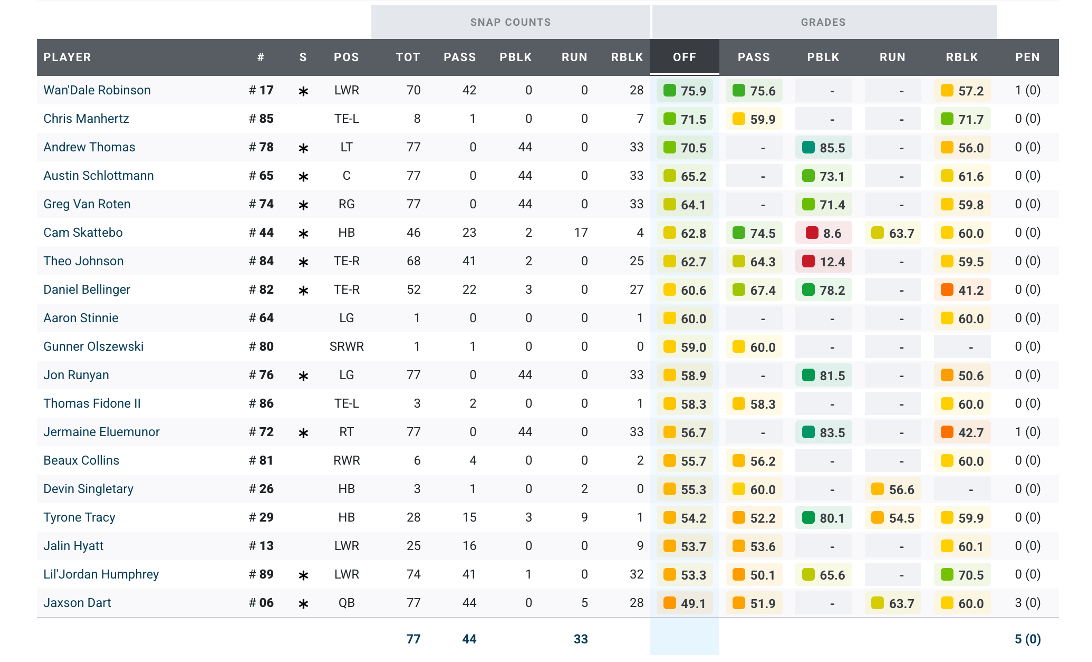Click Daniel Bellinger's 41.2 RBLK grade badge
Viewport: 1092px width, 662px height.
961,291
